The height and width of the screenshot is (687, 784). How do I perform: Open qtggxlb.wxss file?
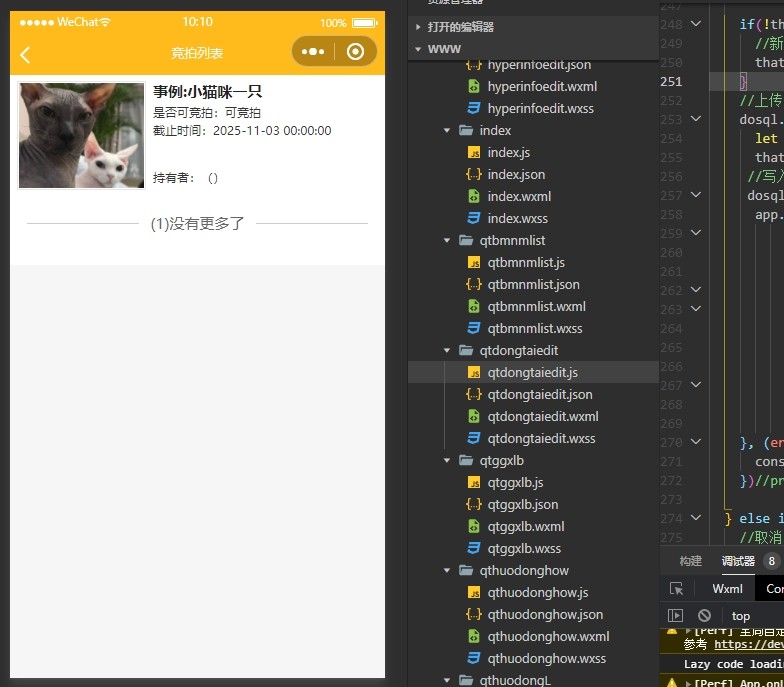coord(524,548)
